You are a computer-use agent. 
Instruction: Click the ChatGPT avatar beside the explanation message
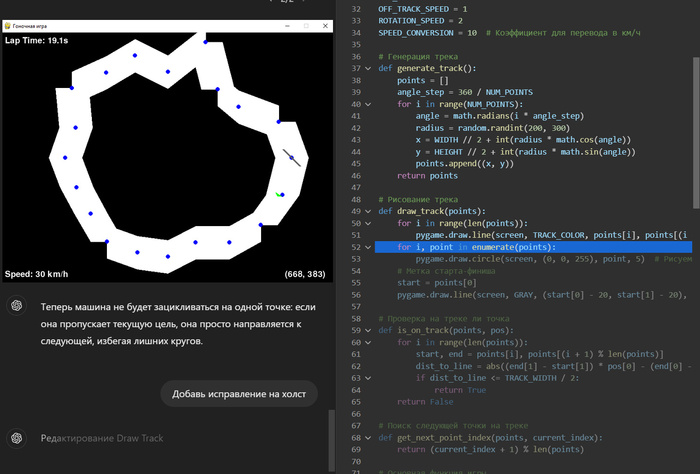pyautogui.click(x=16, y=305)
